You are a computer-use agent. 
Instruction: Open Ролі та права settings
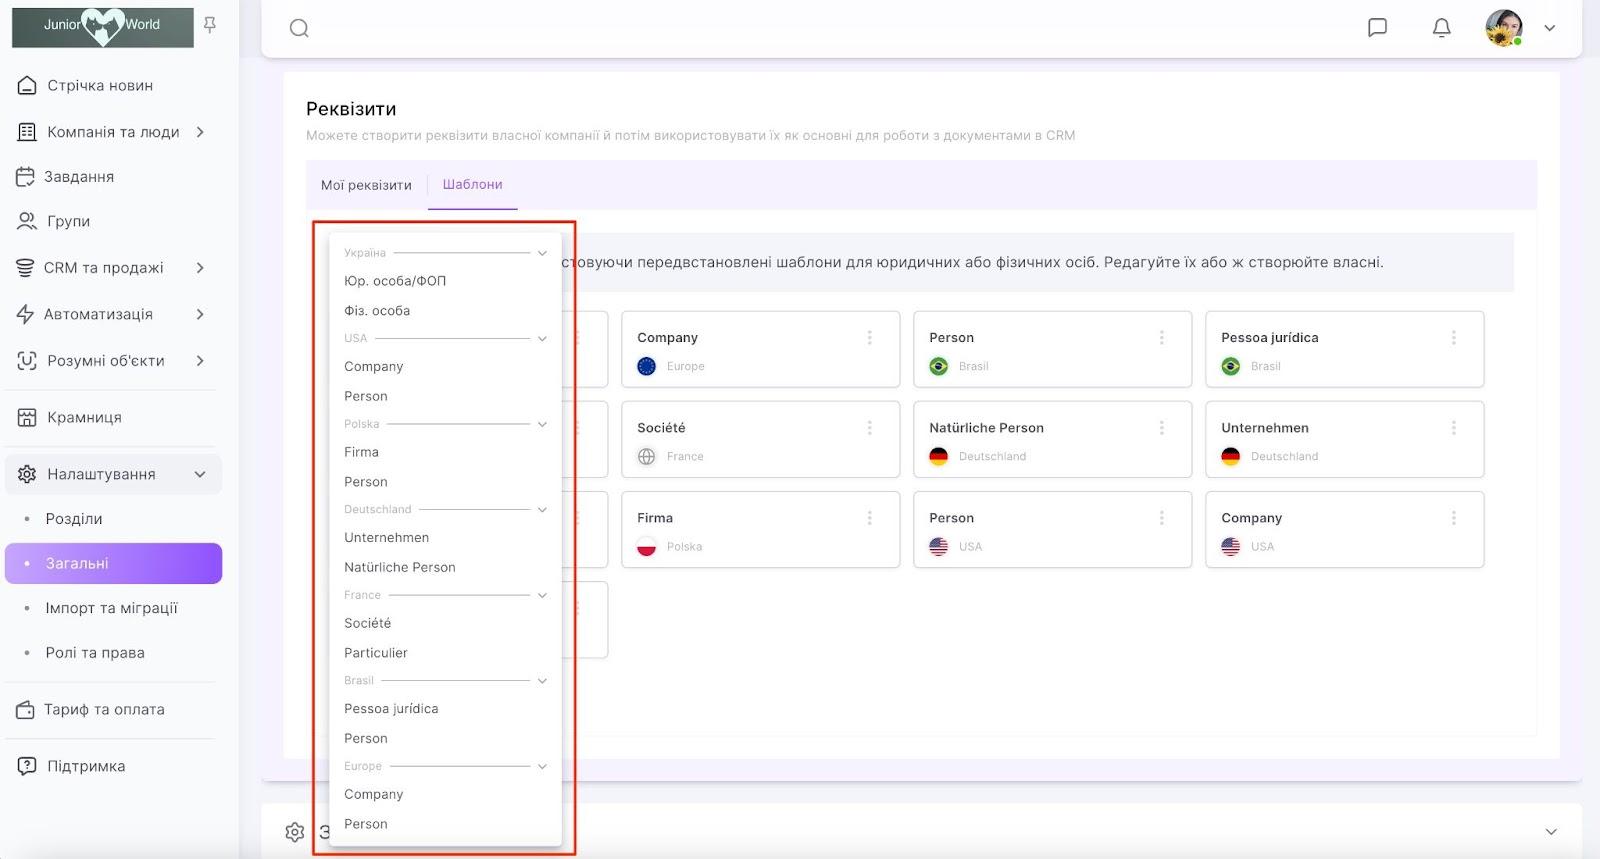pos(95,653)
